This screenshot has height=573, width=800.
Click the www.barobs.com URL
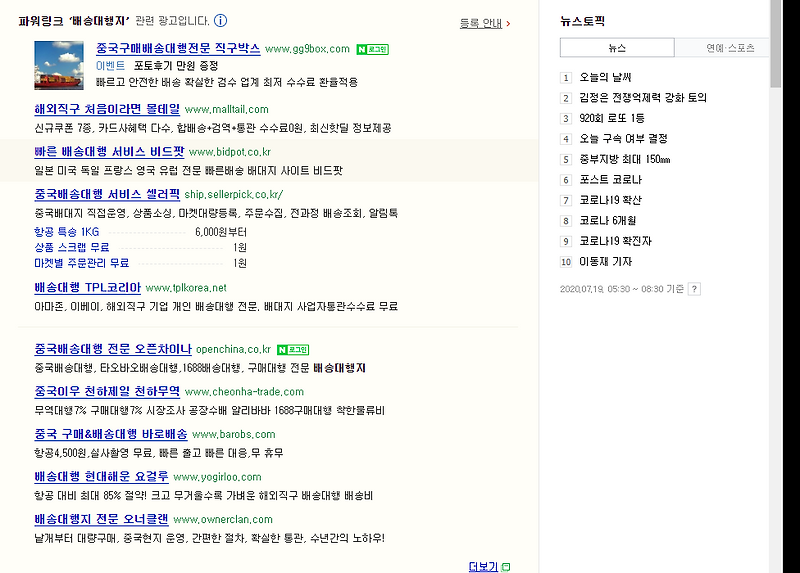(x=234, y=435)
